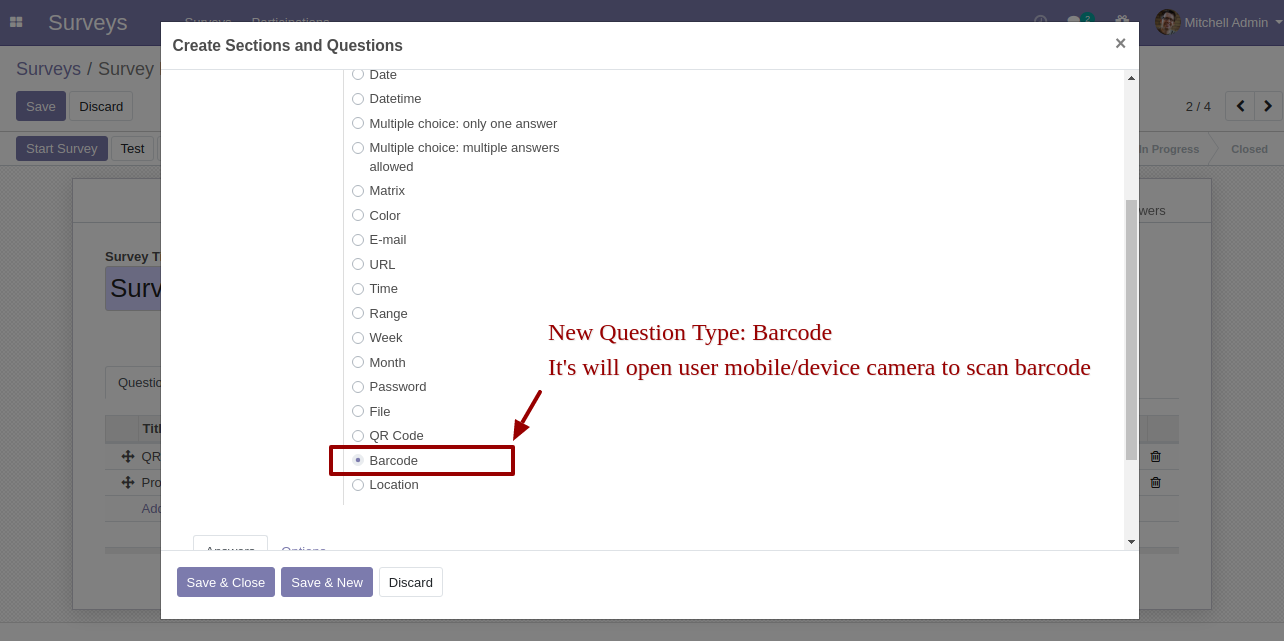This screenshot has width=1284, height=641.
Task: Pick the Color question type option
Action: pos(358,215)
